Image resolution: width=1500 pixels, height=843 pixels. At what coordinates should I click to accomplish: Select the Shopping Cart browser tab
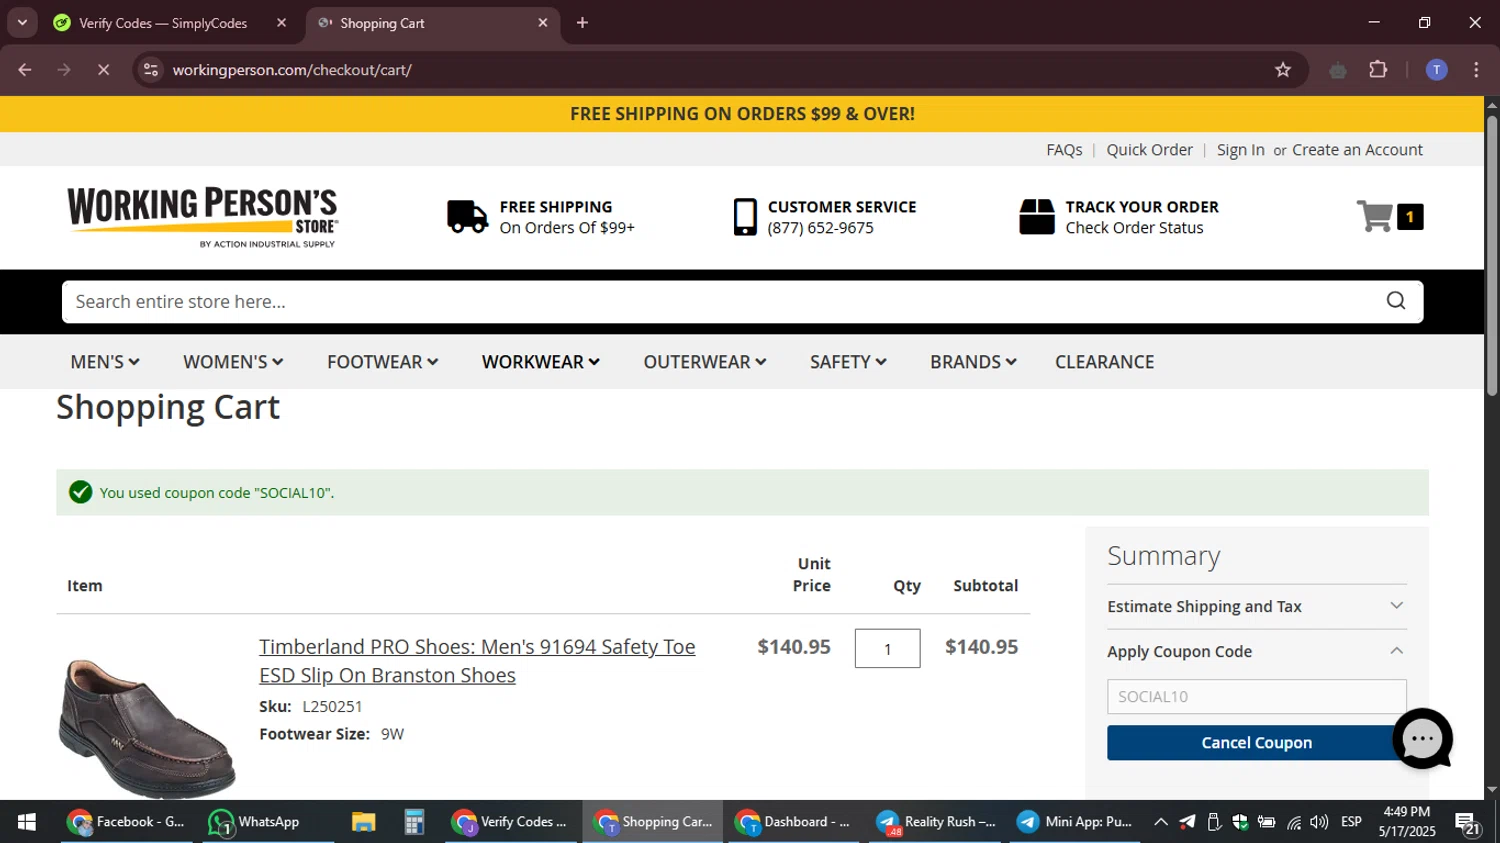(432, 22)
